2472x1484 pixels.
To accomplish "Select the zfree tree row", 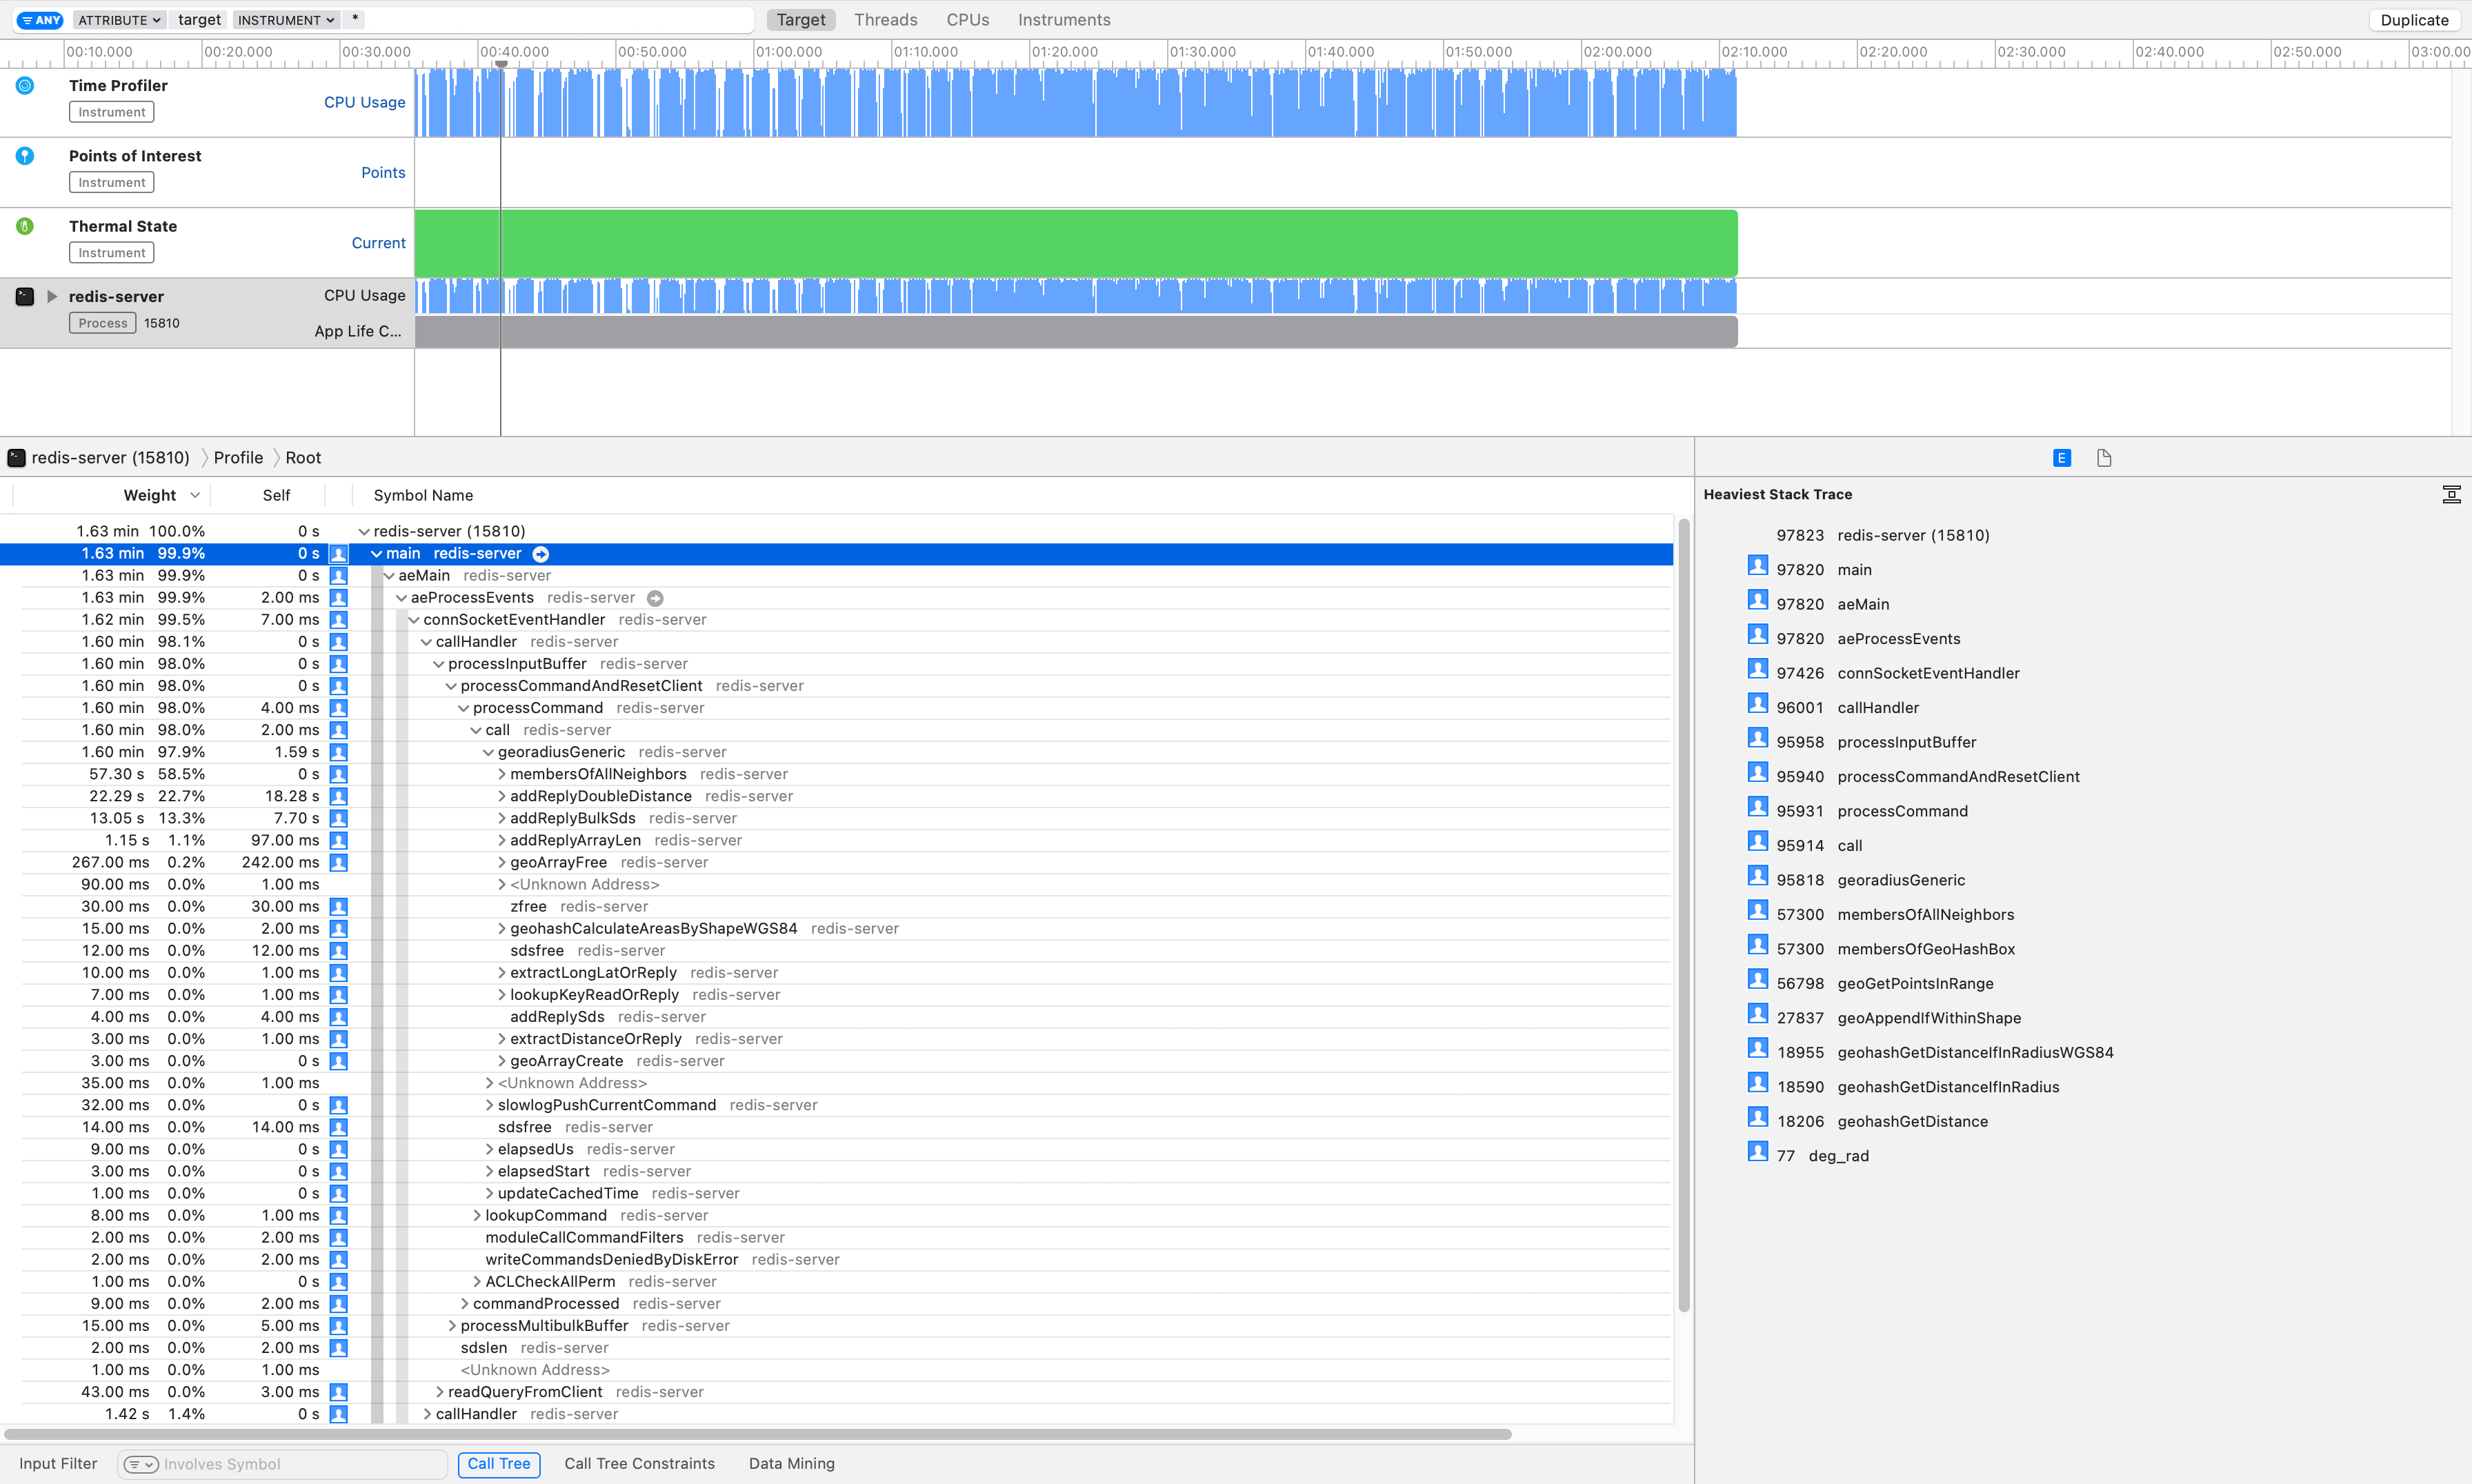I will 836,907.
